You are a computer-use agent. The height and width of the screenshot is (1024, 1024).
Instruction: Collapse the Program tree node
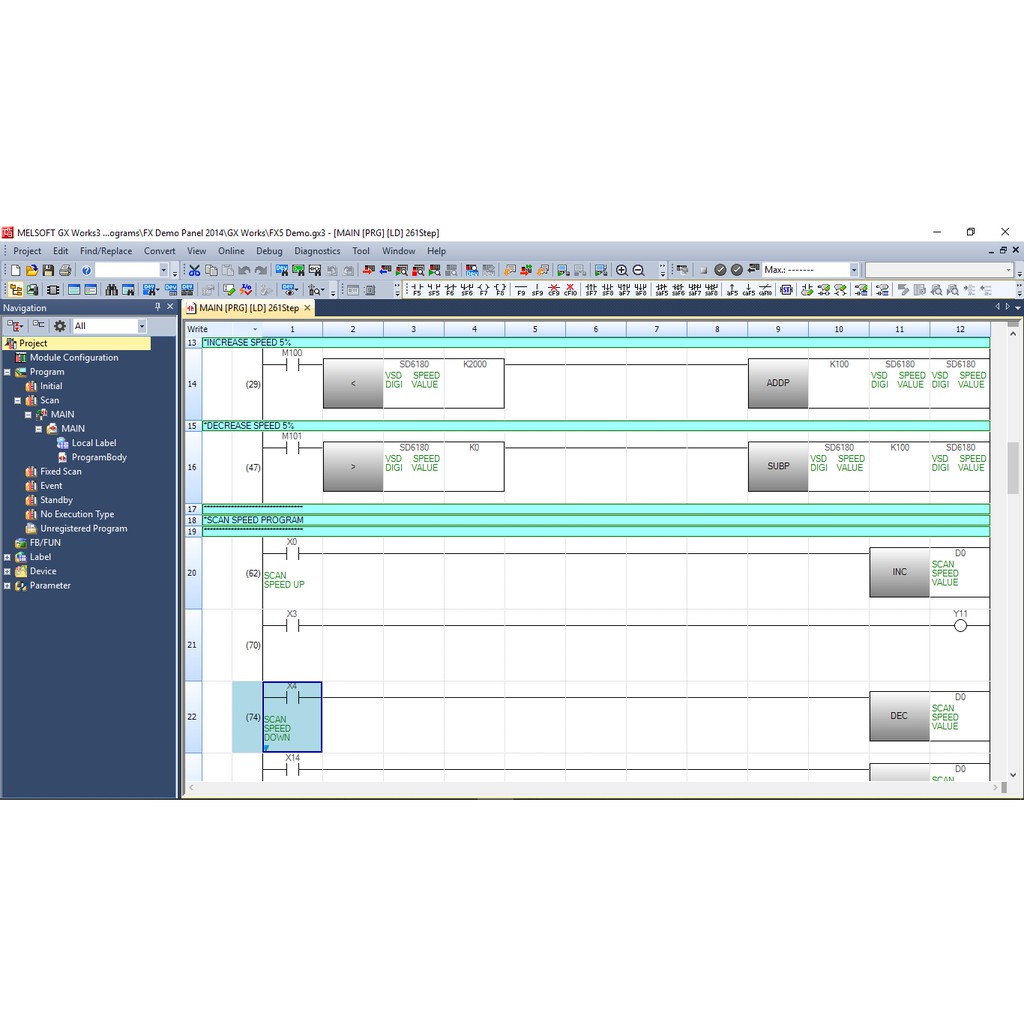click(x=7, y=372)
